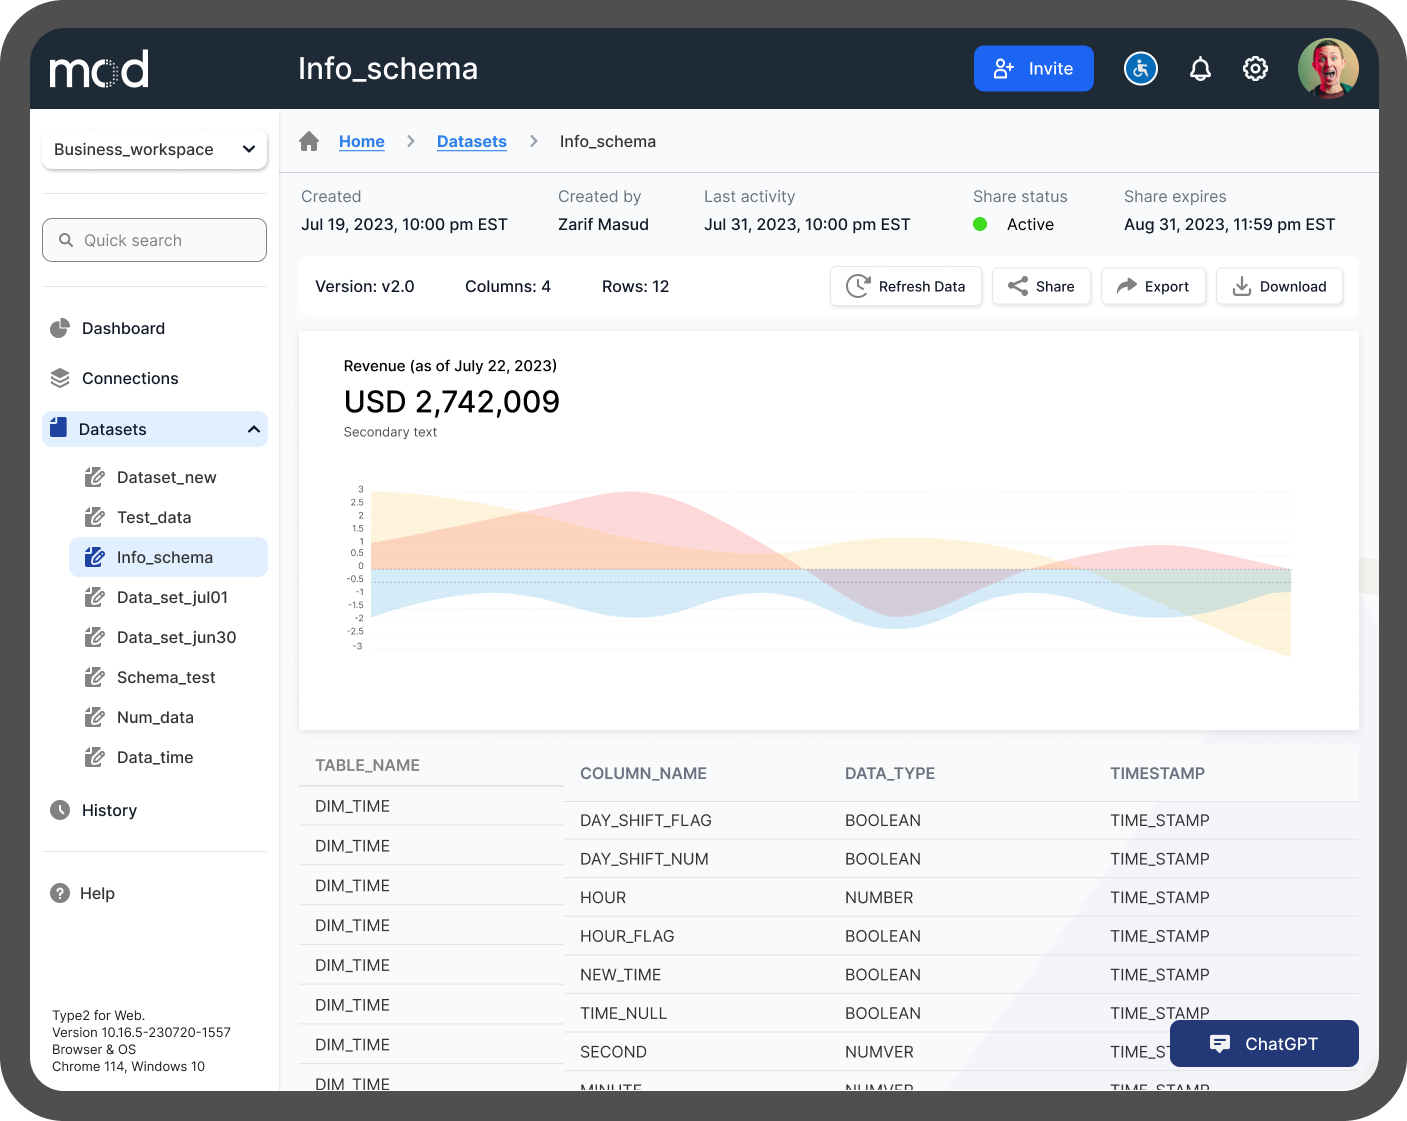Click the History clock icon
This screenshot has height=1121, width=1407.
click(x=60, y=810)
